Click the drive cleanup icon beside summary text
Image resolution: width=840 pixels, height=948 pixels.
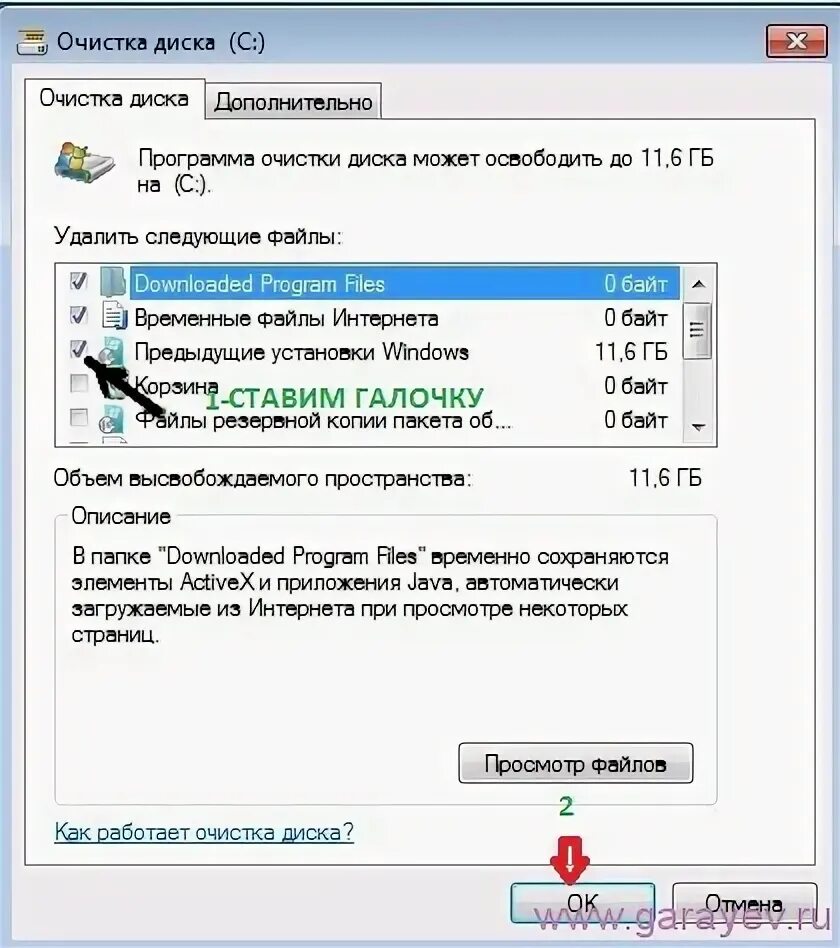point(84,162)
